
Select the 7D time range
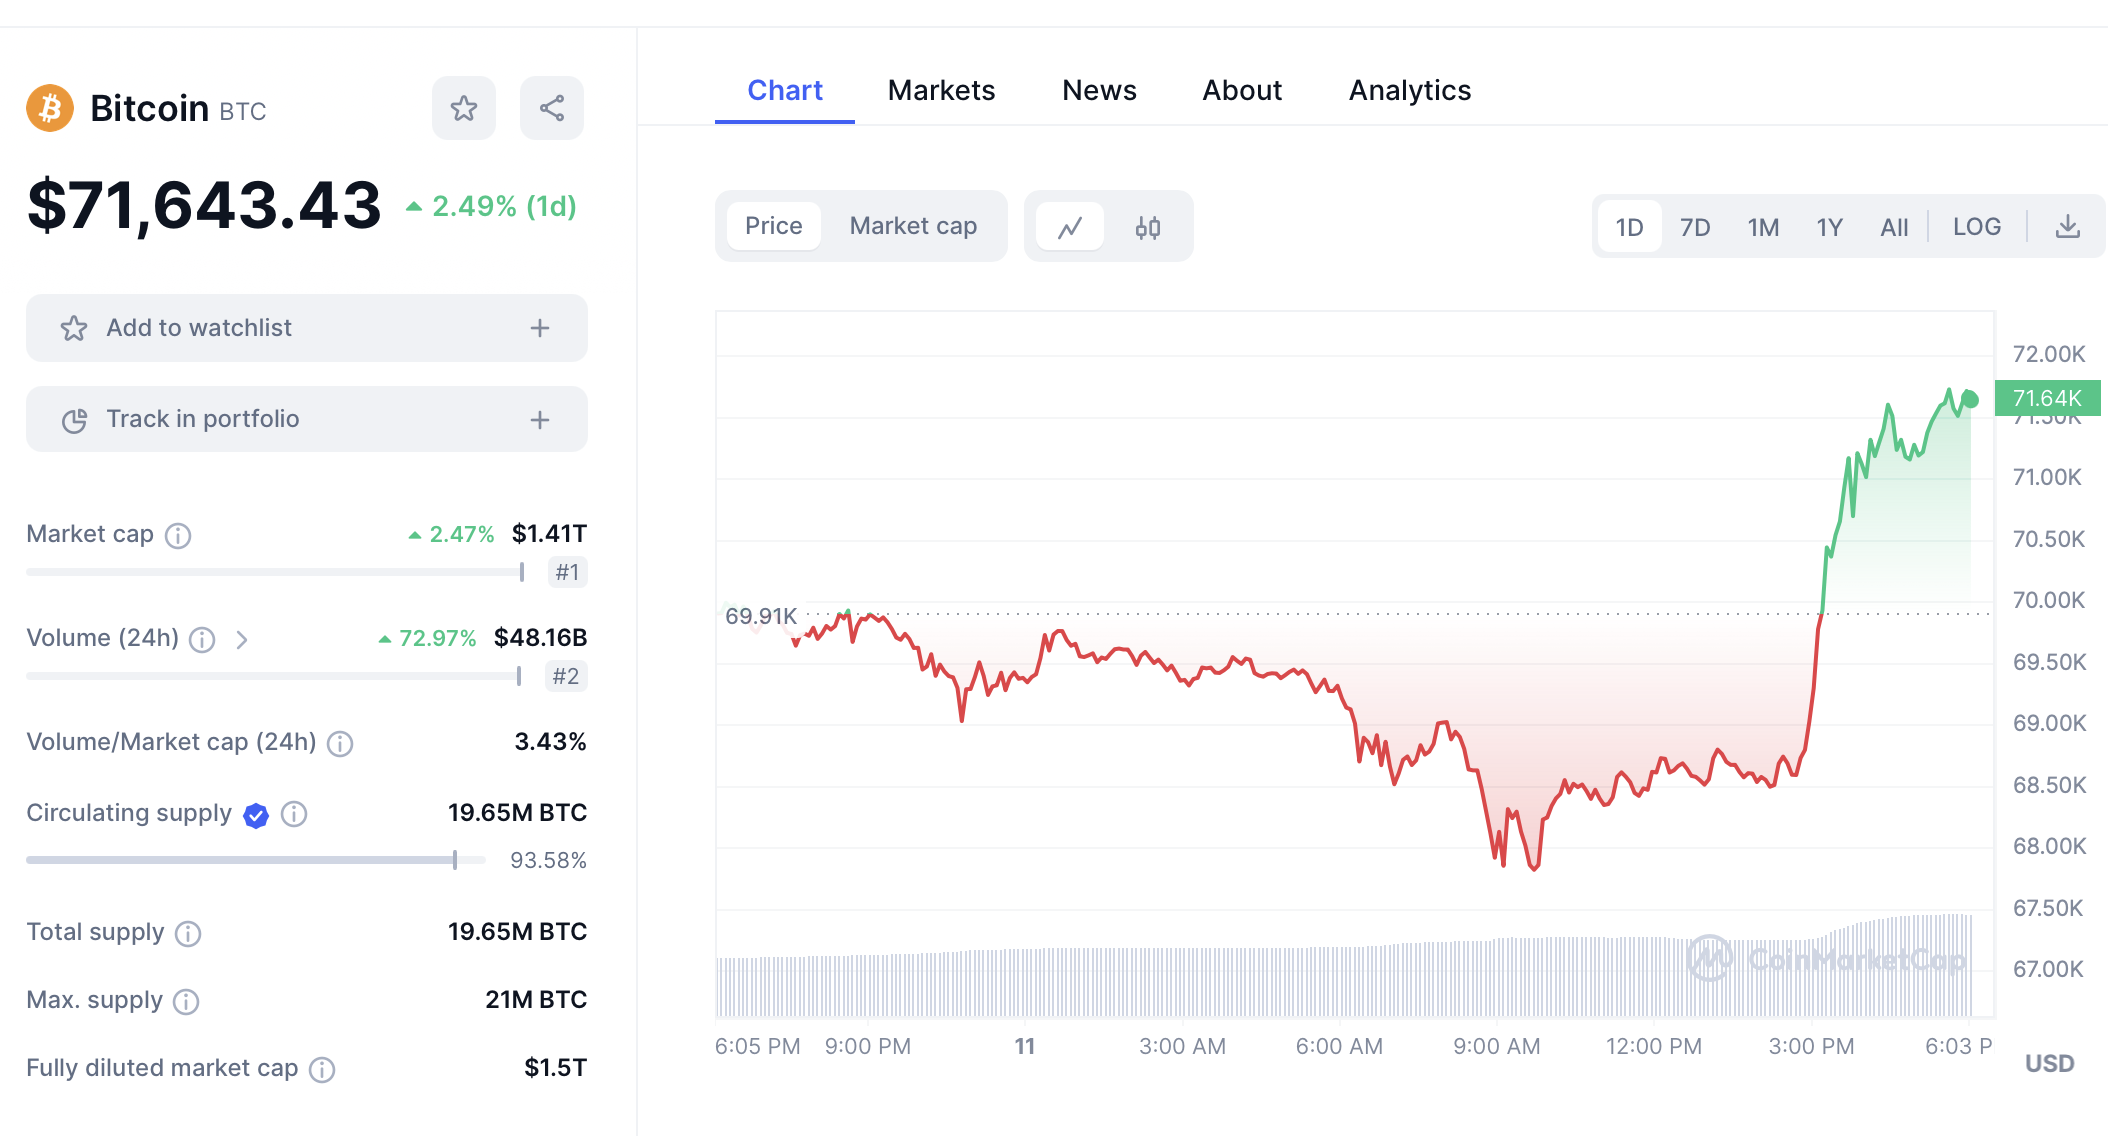(1695, 227)
